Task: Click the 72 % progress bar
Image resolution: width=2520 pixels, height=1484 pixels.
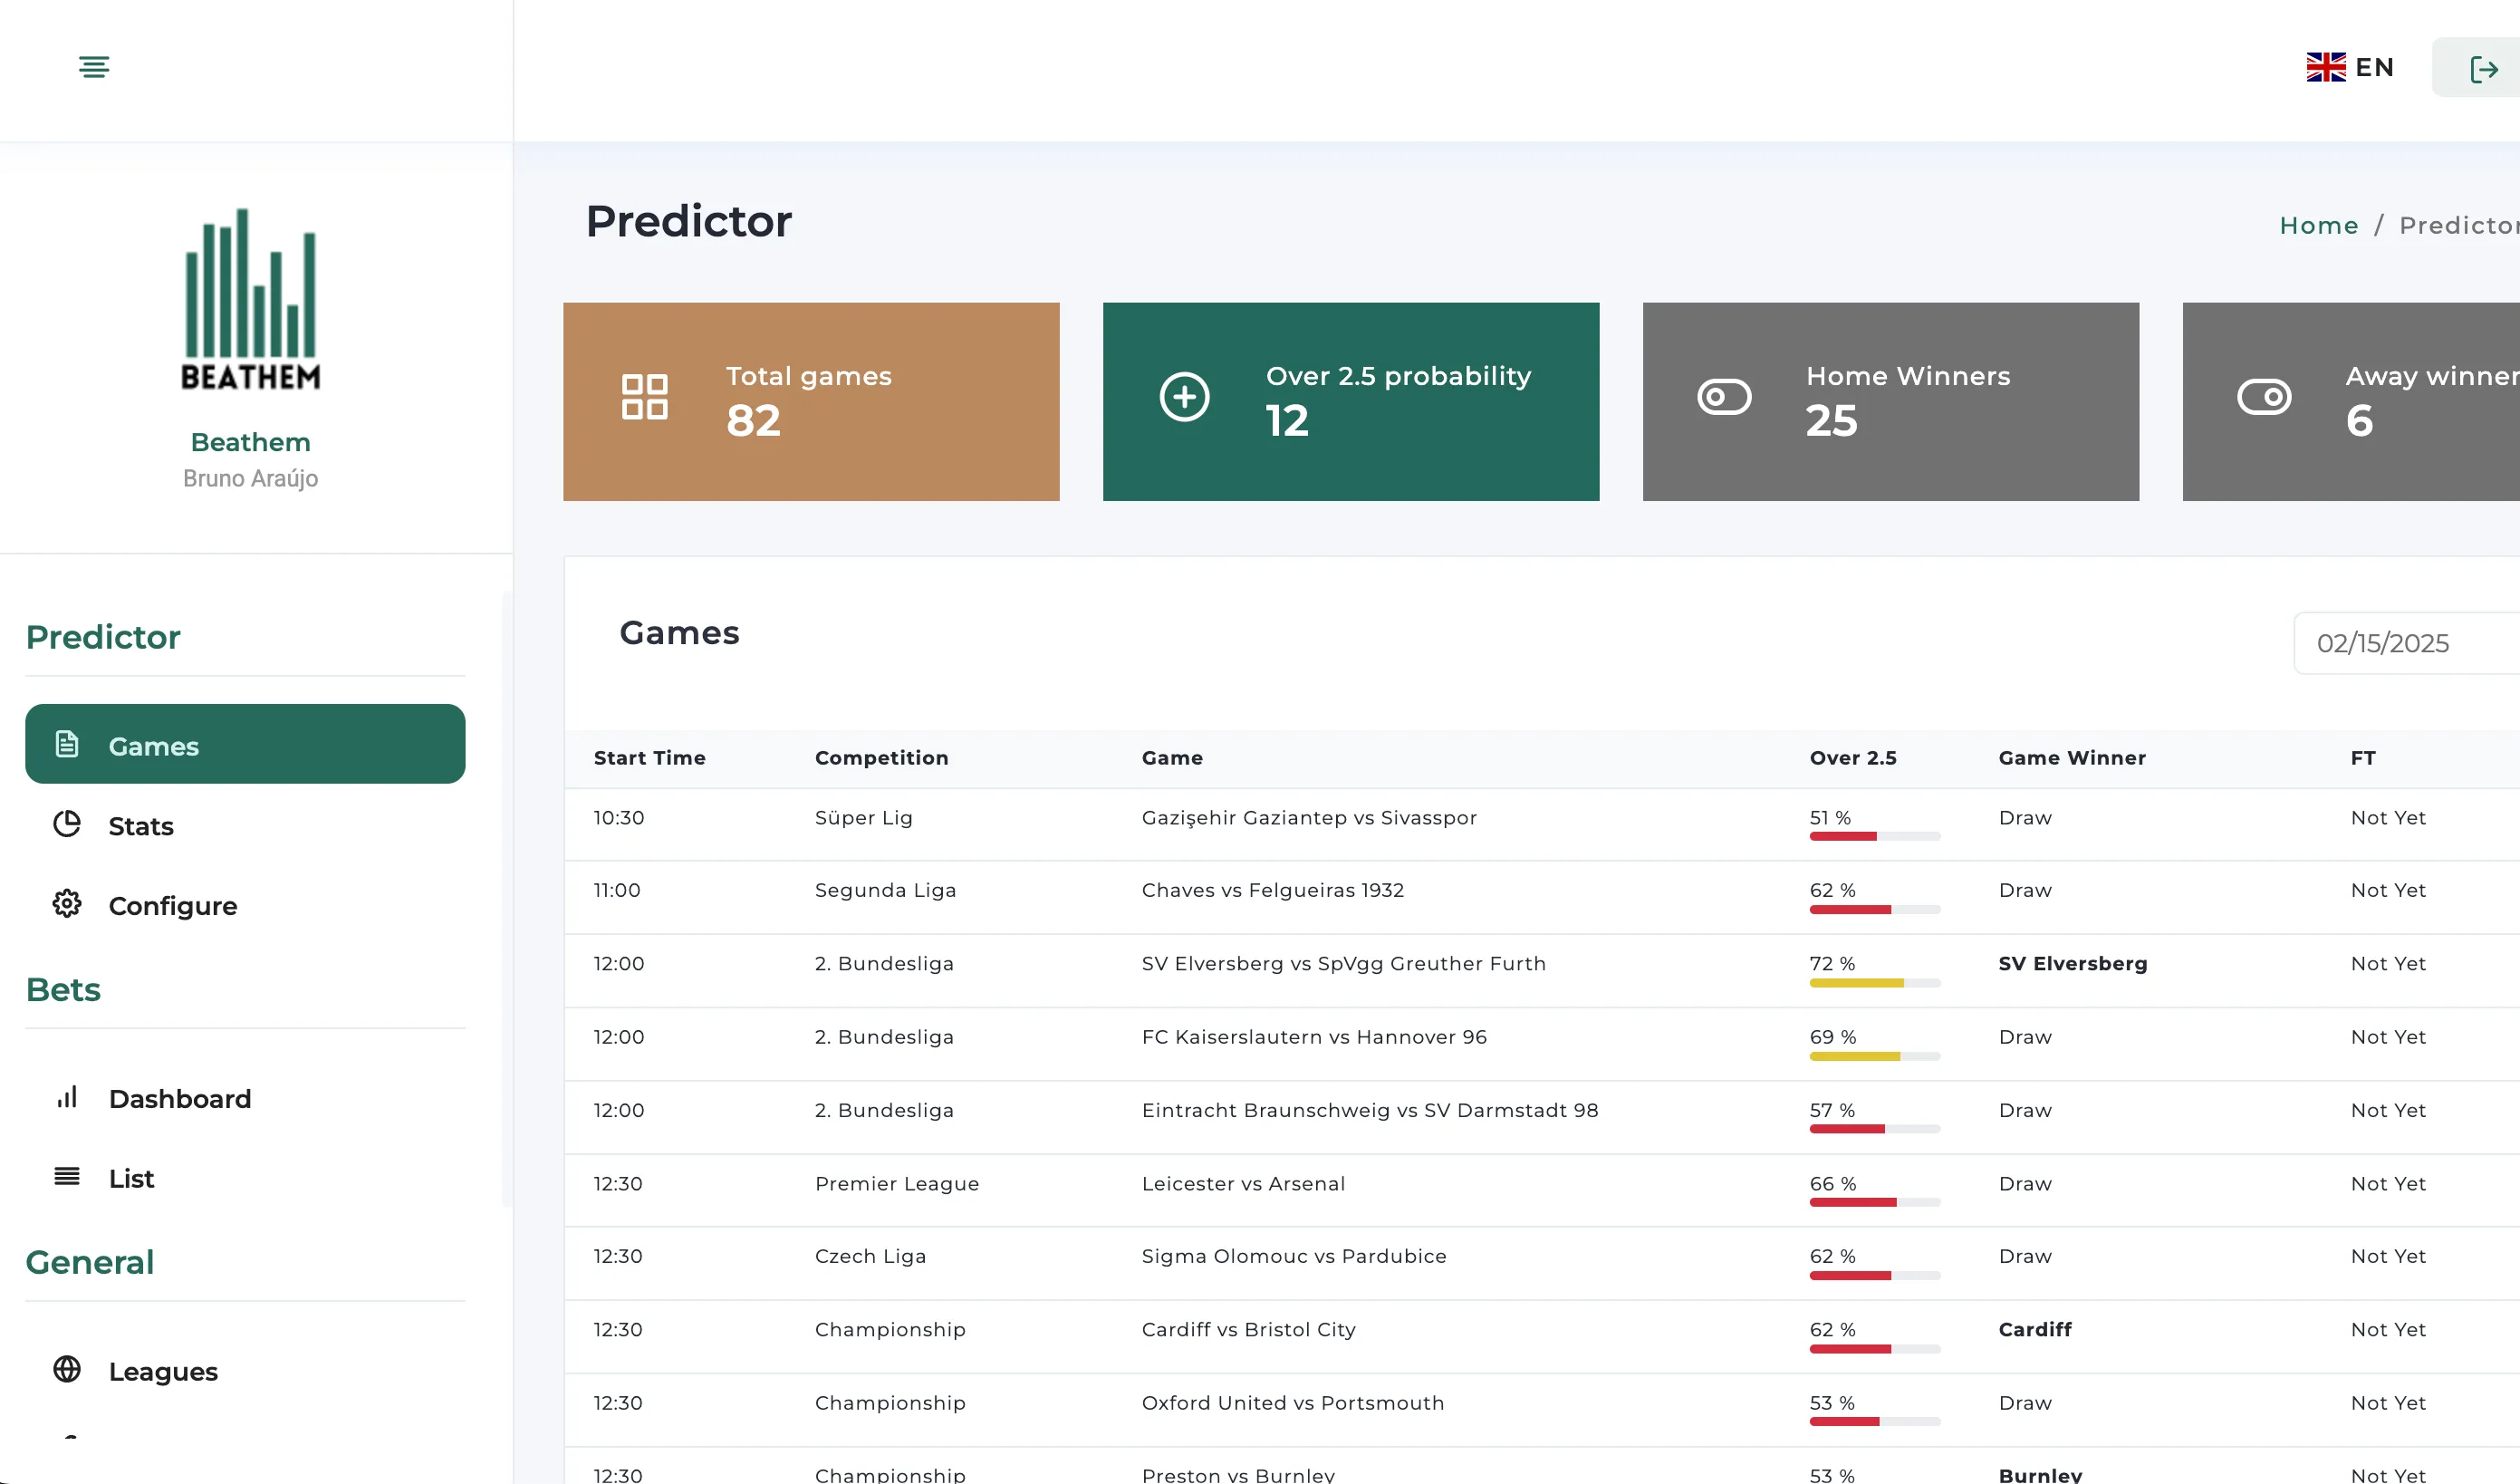Action: pos(1874,983)
